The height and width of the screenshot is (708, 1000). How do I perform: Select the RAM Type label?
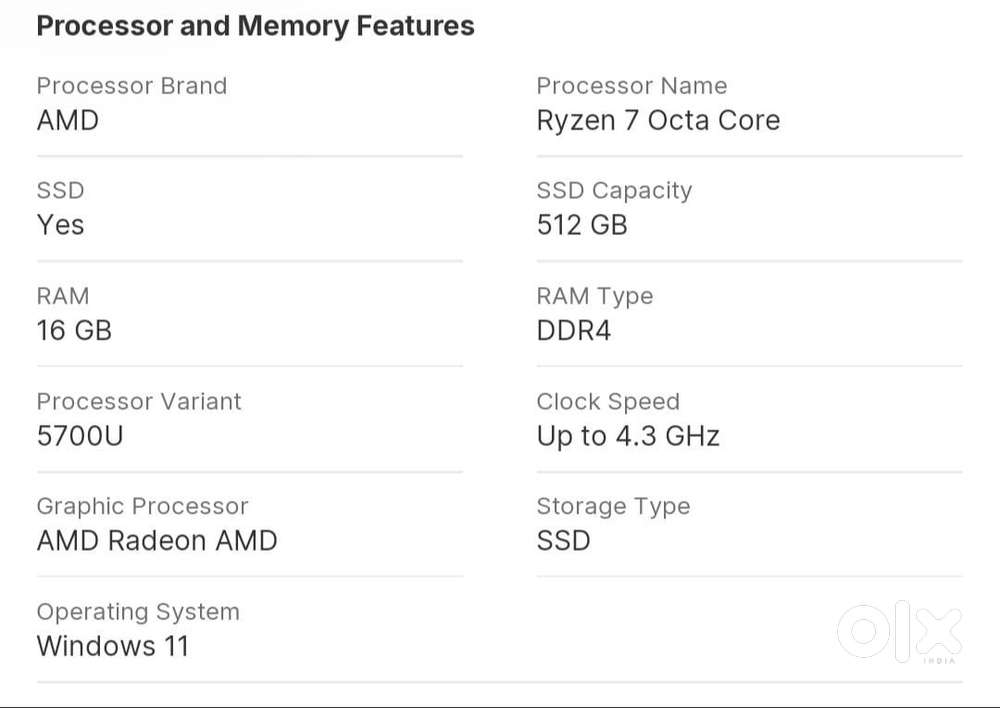coord(594,296)
